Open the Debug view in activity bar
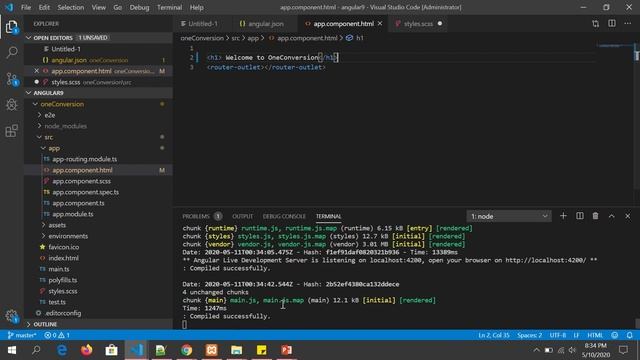 point(12,104)
